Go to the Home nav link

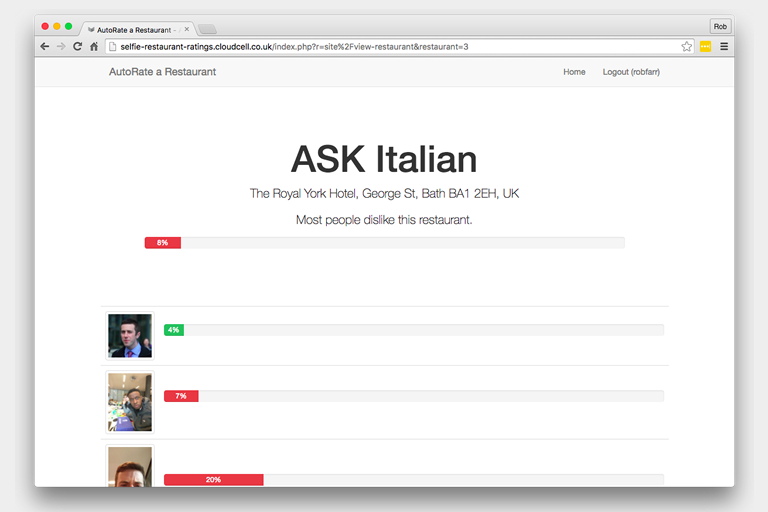pyautogui.click(x=574, y=72)
